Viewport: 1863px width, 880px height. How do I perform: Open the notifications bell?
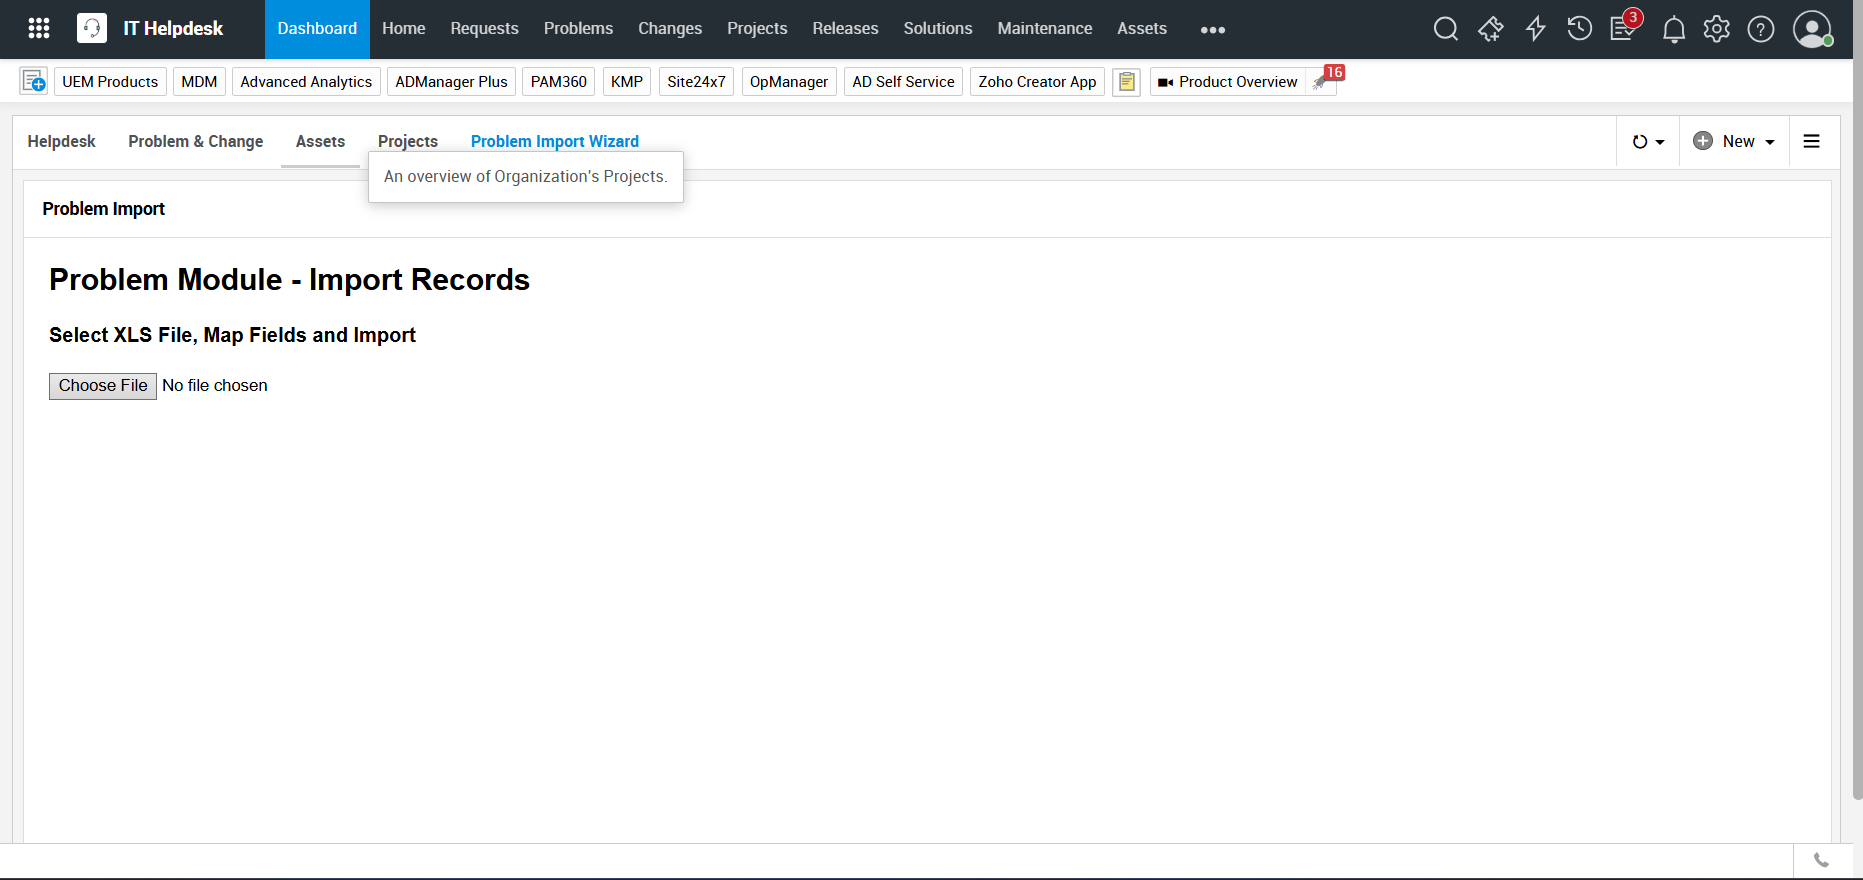click(x=1673, y=30)
